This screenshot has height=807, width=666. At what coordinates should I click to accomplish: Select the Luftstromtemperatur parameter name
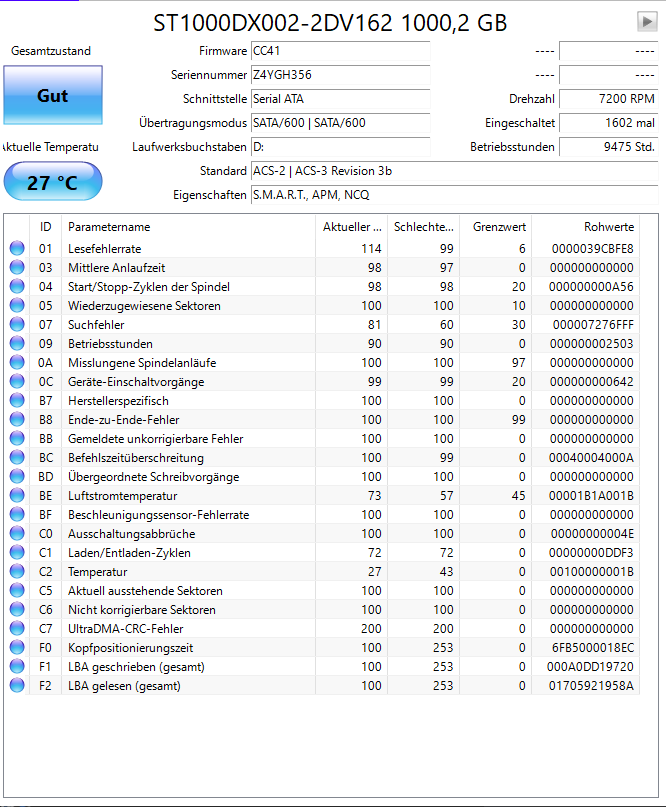point(122,496)
